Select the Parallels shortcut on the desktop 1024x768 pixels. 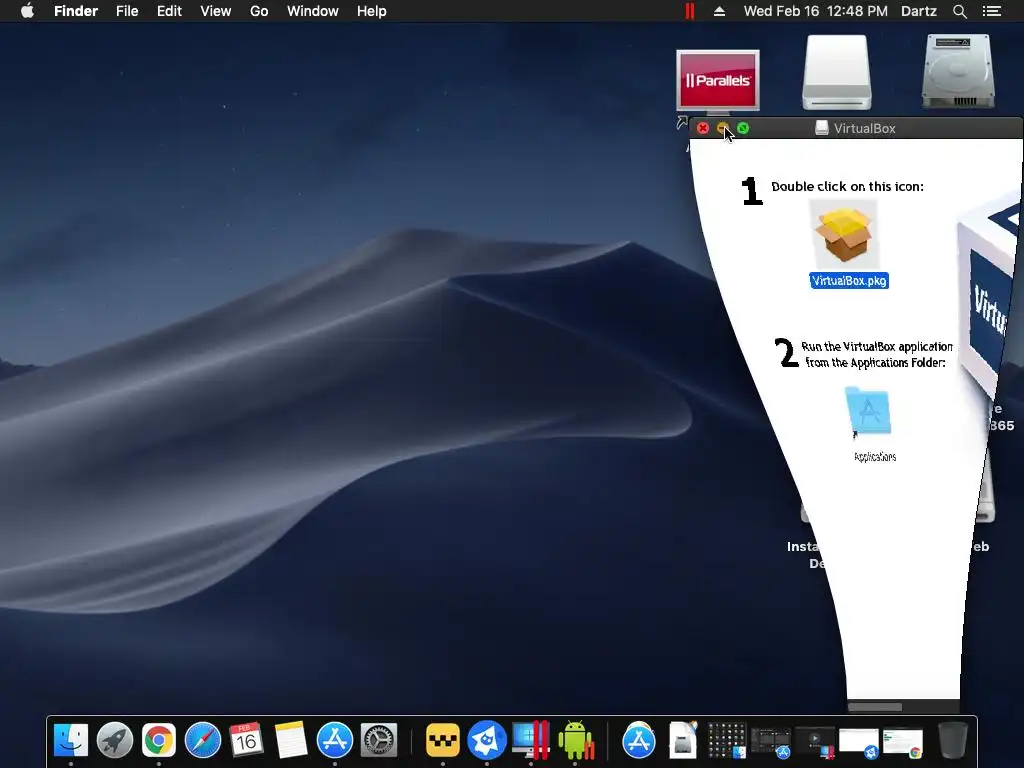pos(718,81)
